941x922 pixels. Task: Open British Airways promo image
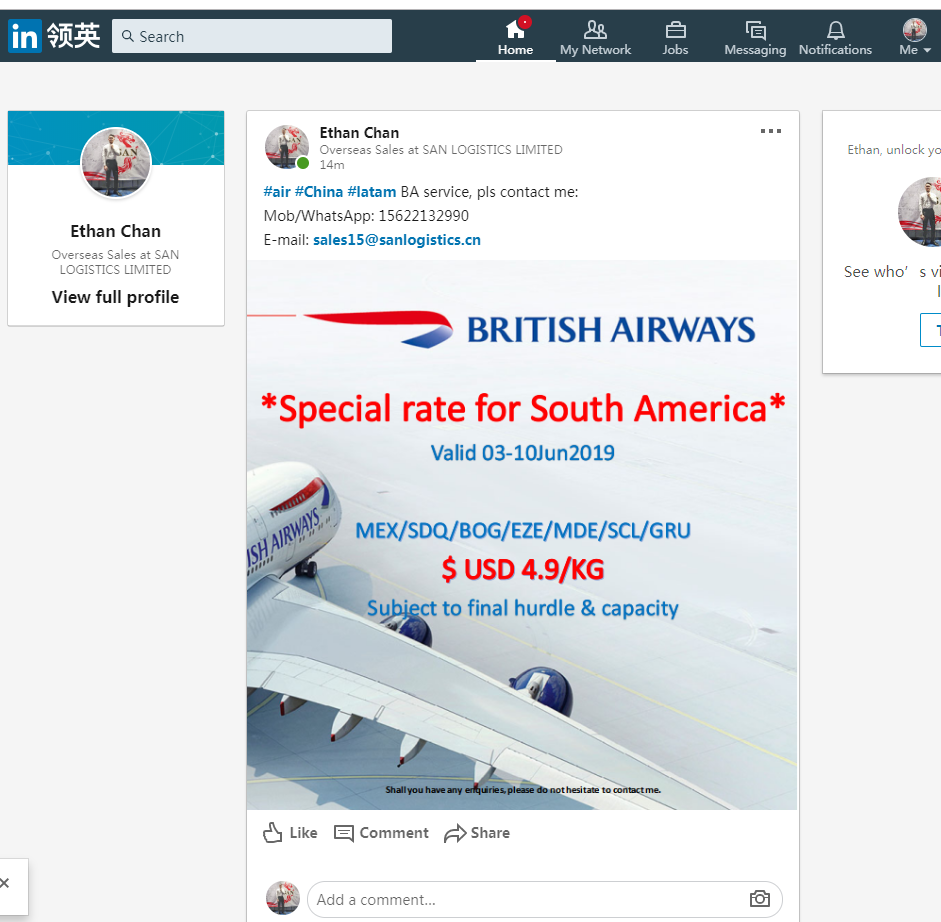click(x=521, y=535)
